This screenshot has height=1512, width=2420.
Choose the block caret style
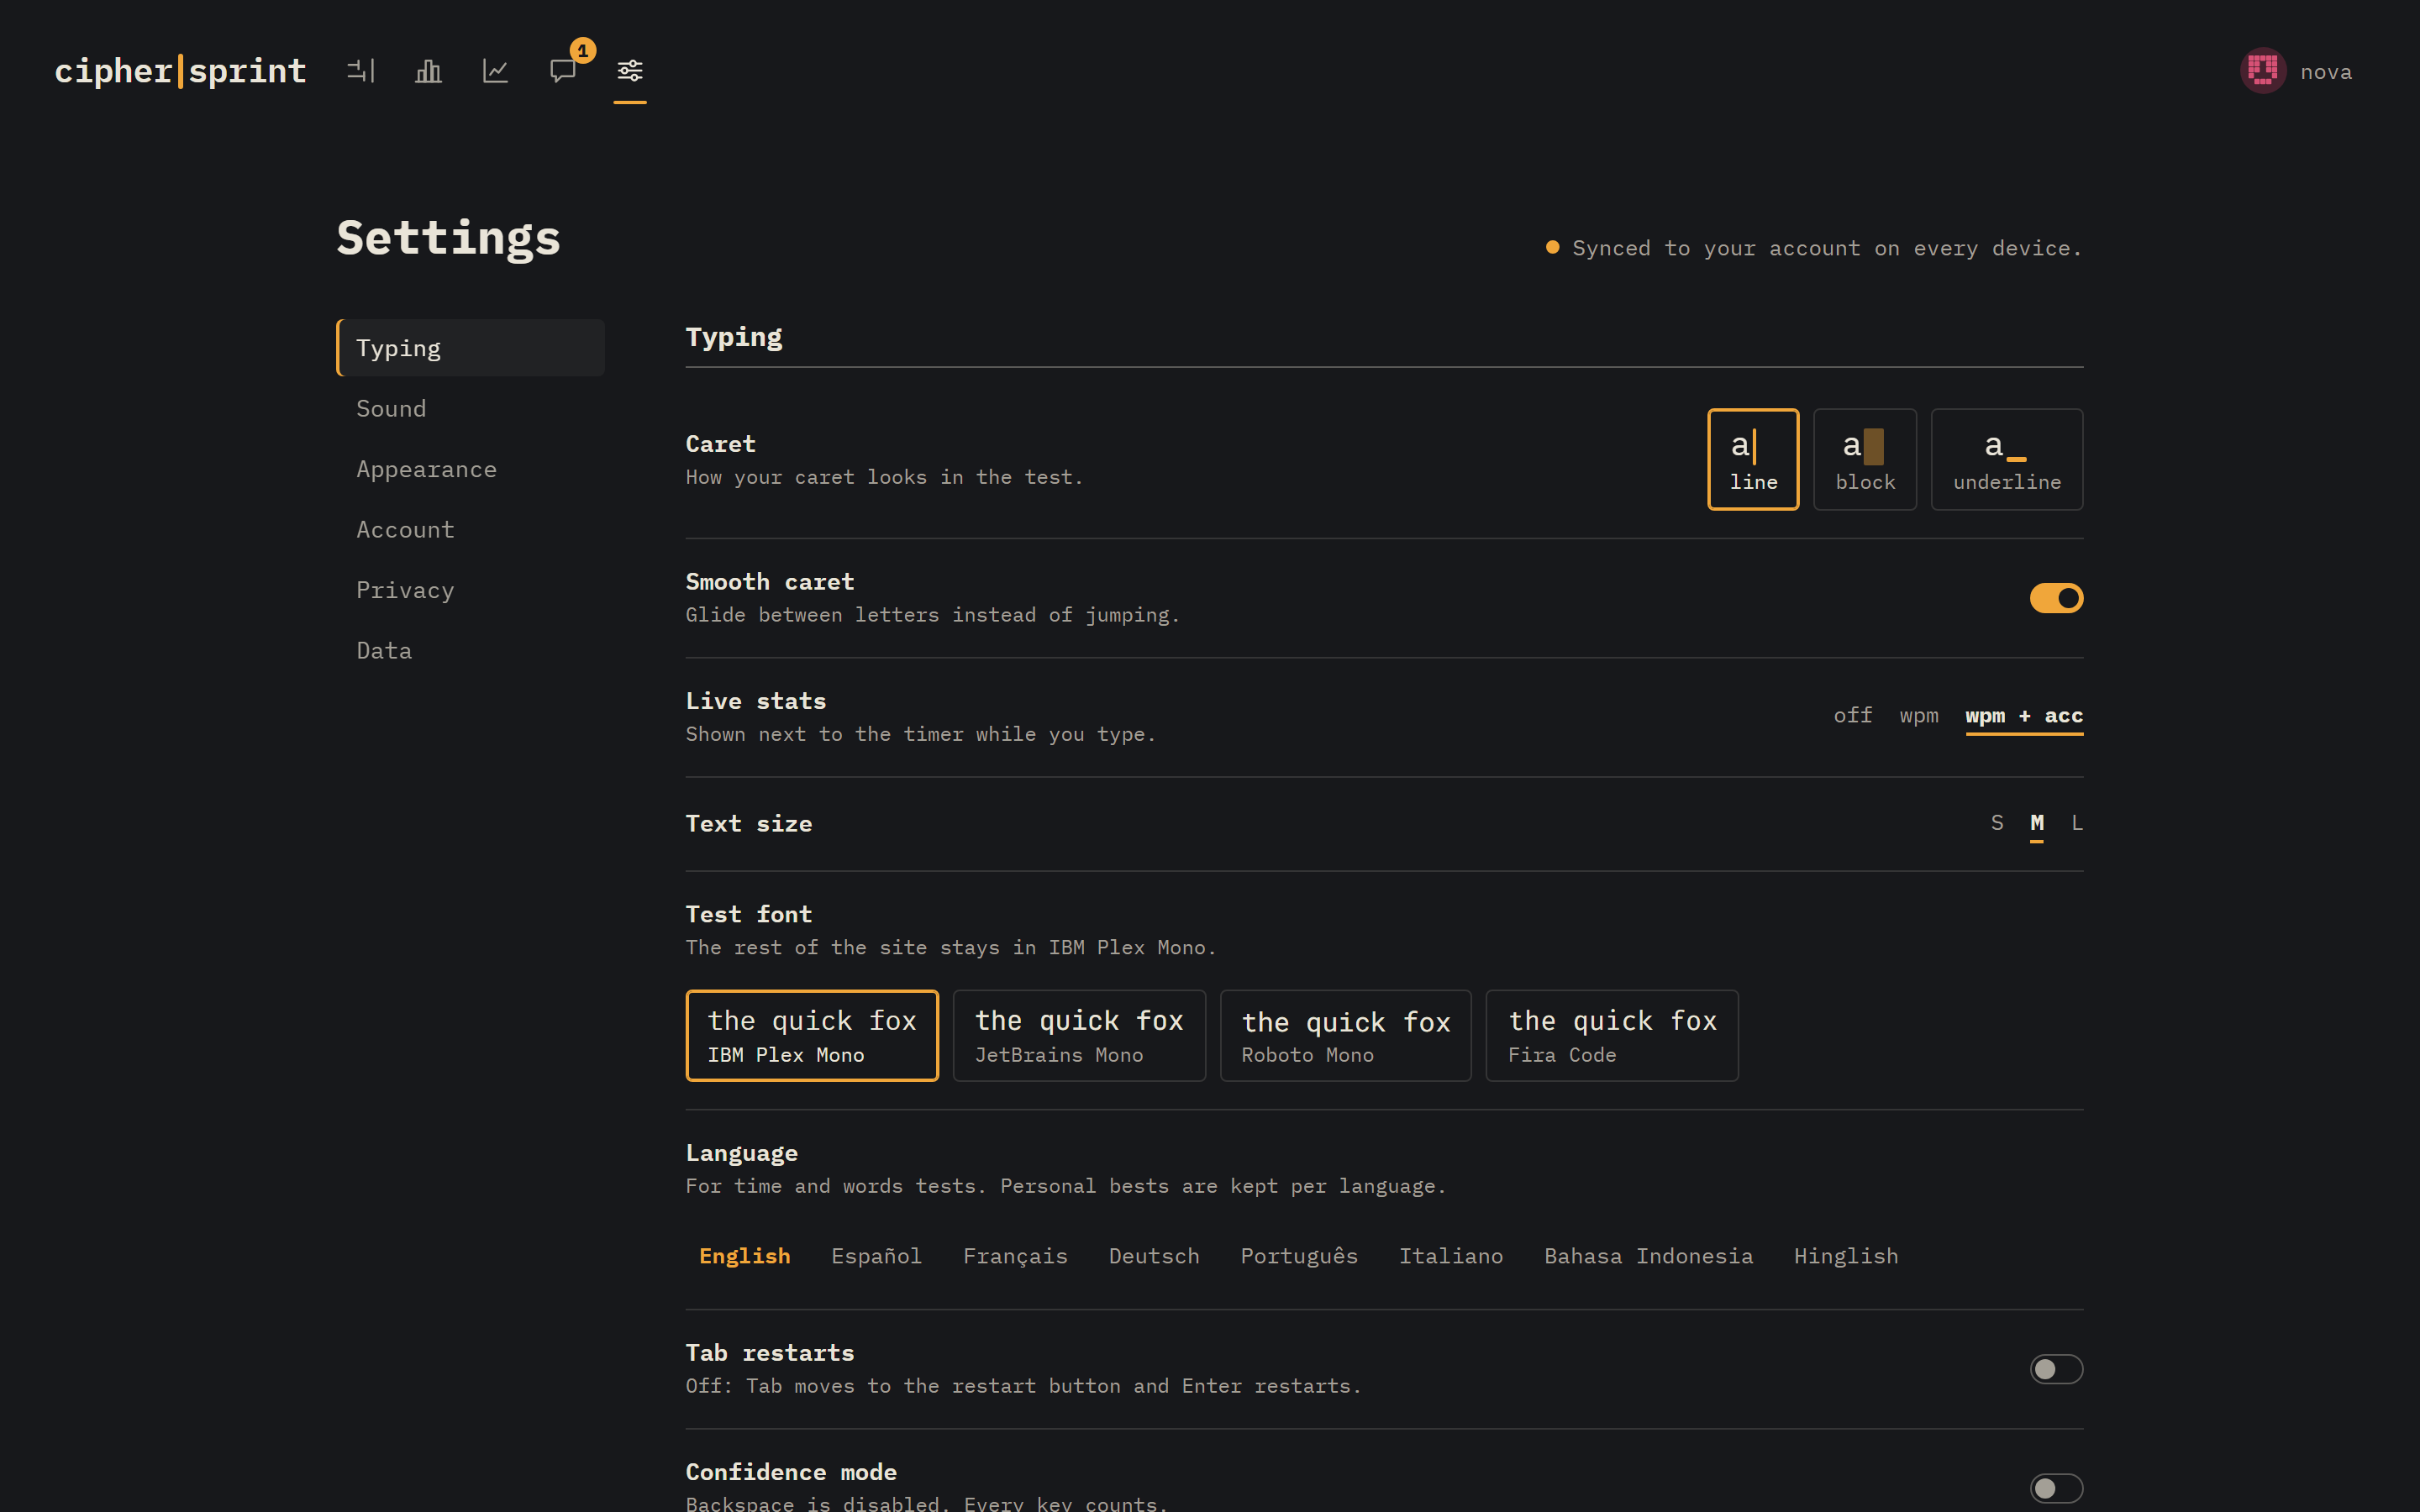pos(1865,459)
